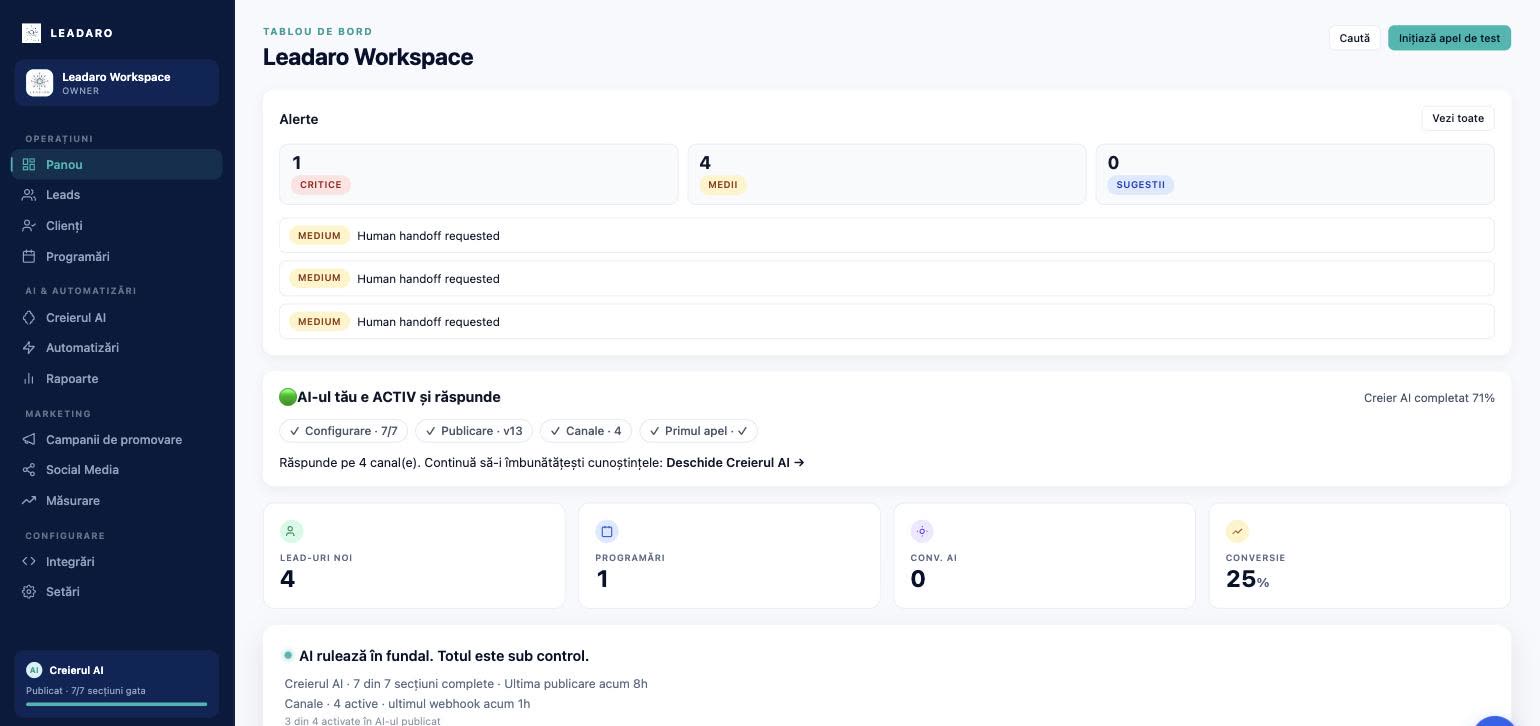The image size is (1540, 726).
Task: Select Automatizări in the sidebar
Action: pyautogui.click(x=117, y=348)
